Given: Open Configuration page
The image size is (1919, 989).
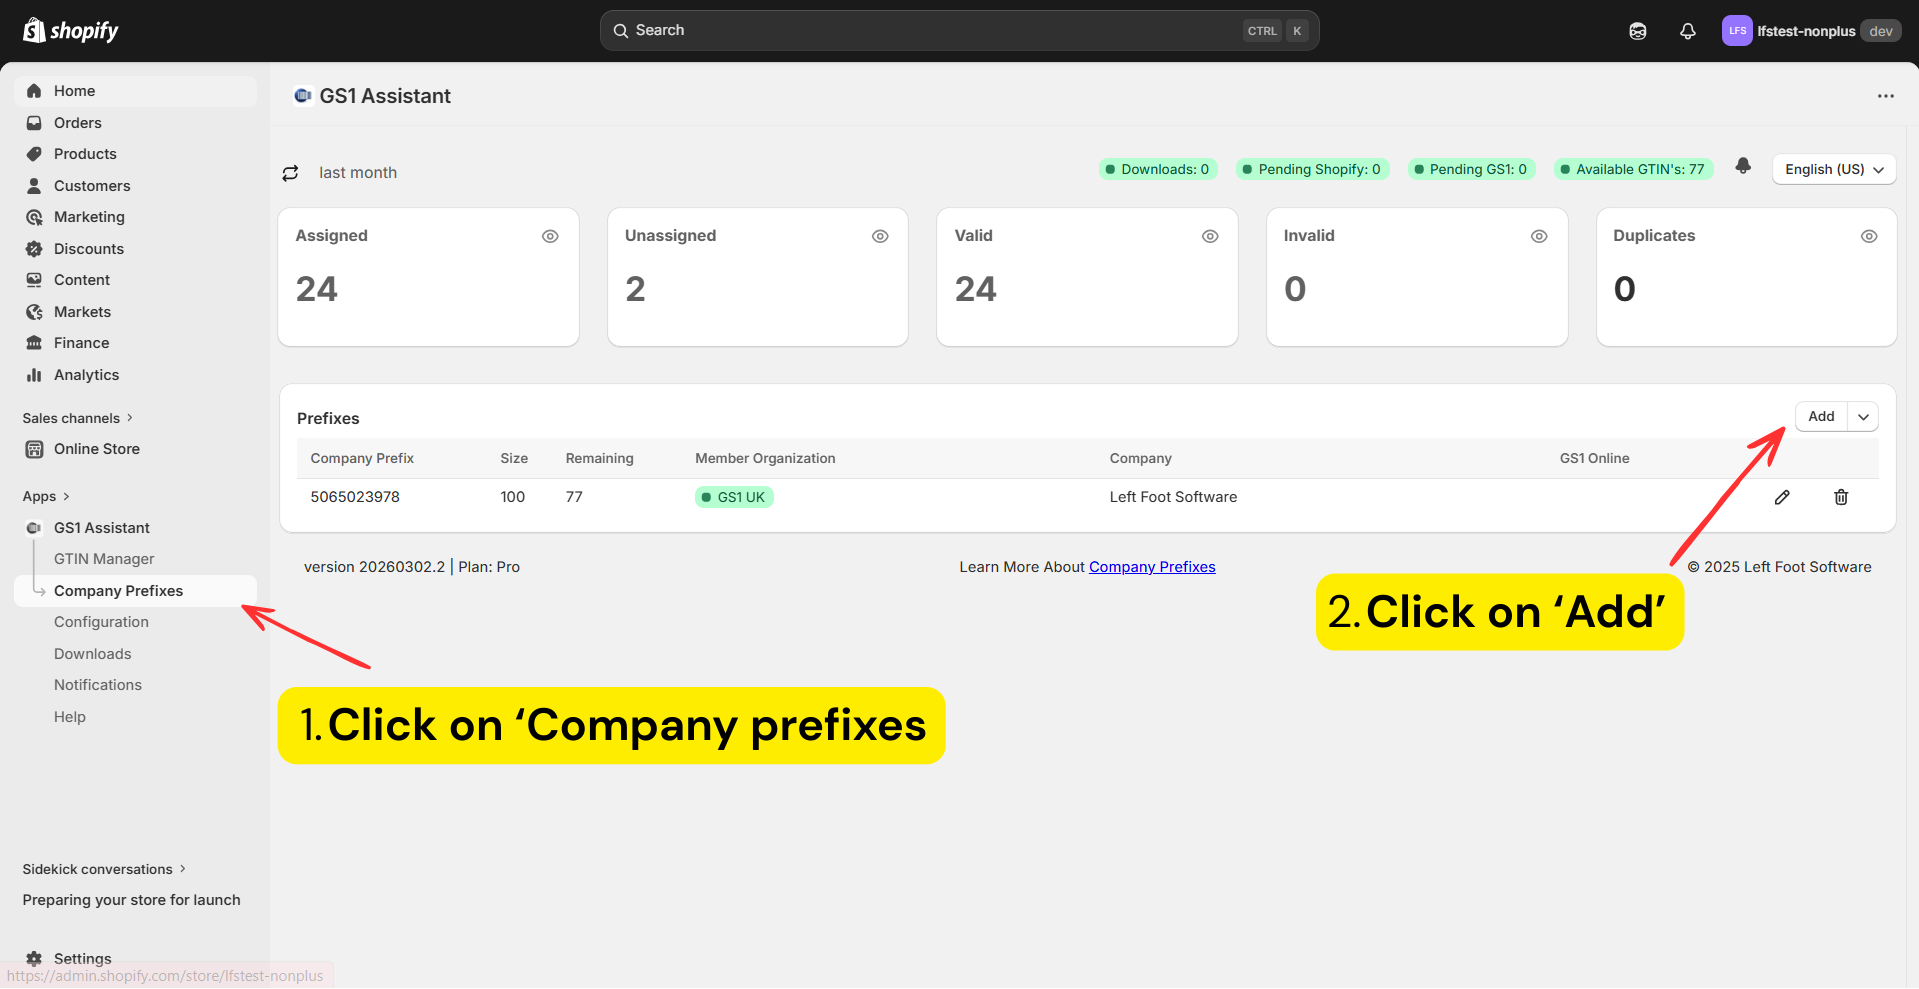Looking at the screenshot, I should (101, 622).
